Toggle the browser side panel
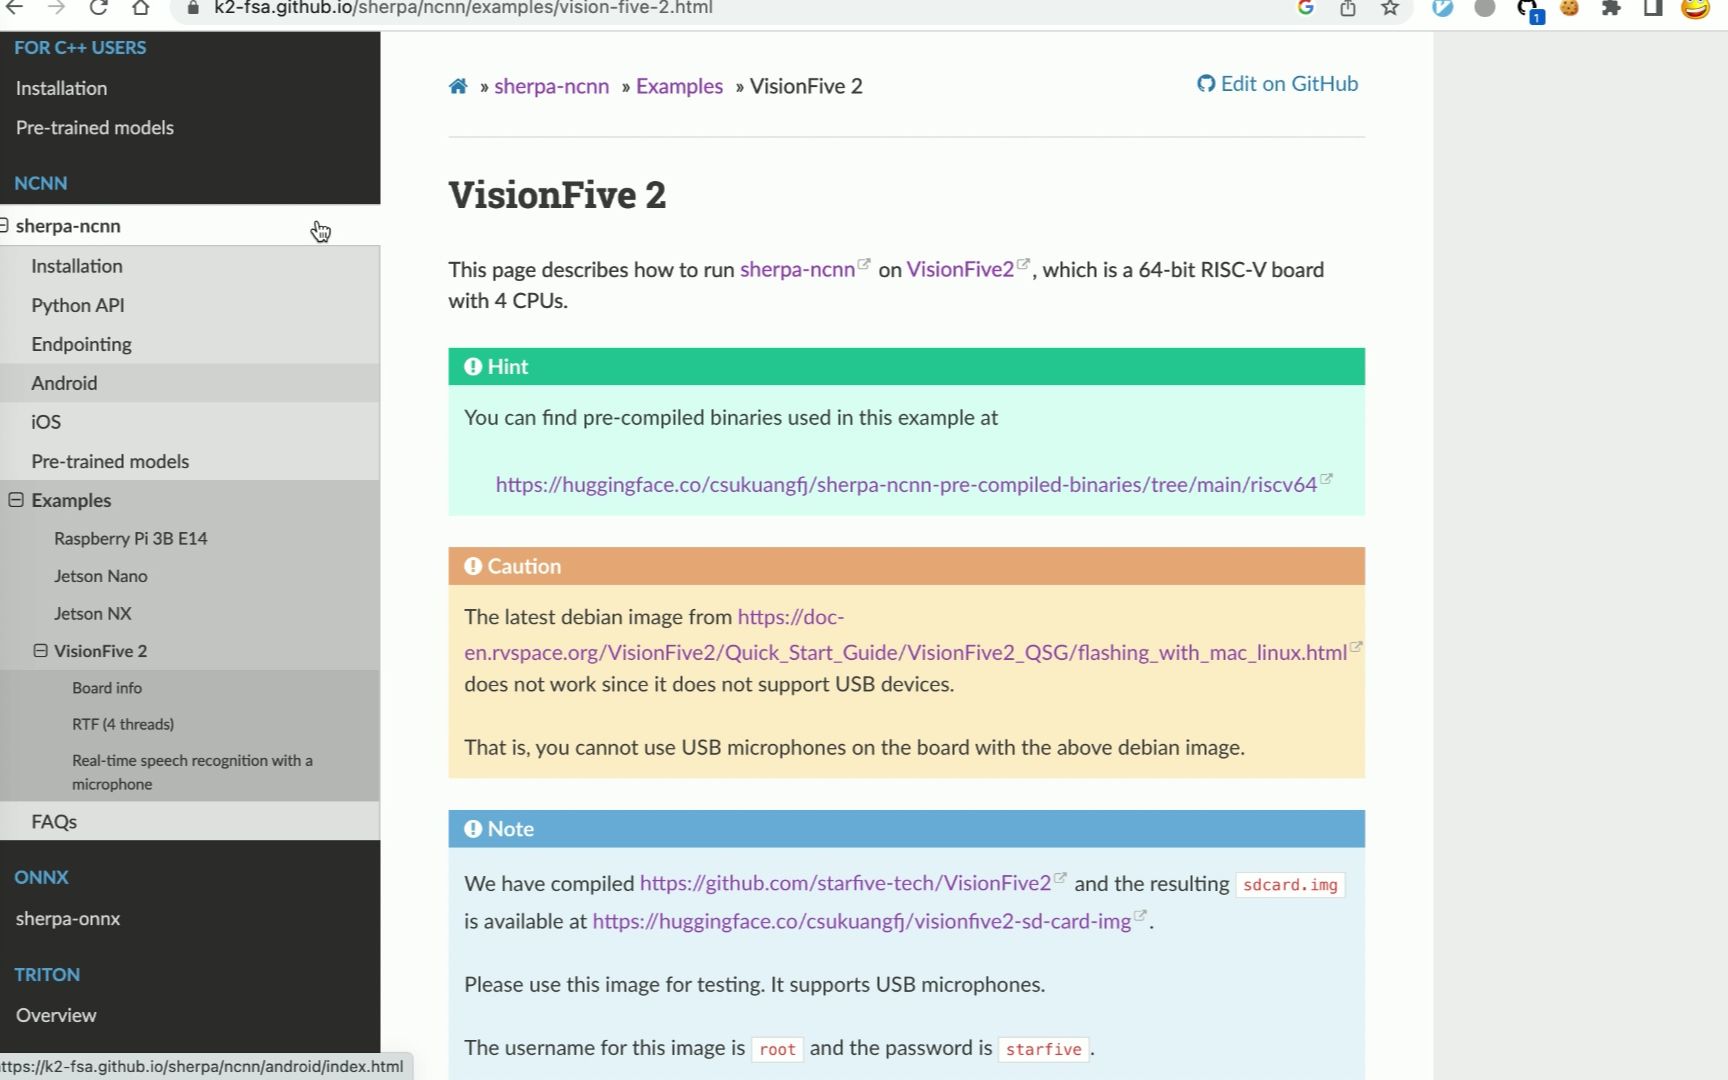1728x1080 pixels. pyautogui.click(x=1653, y=8)
